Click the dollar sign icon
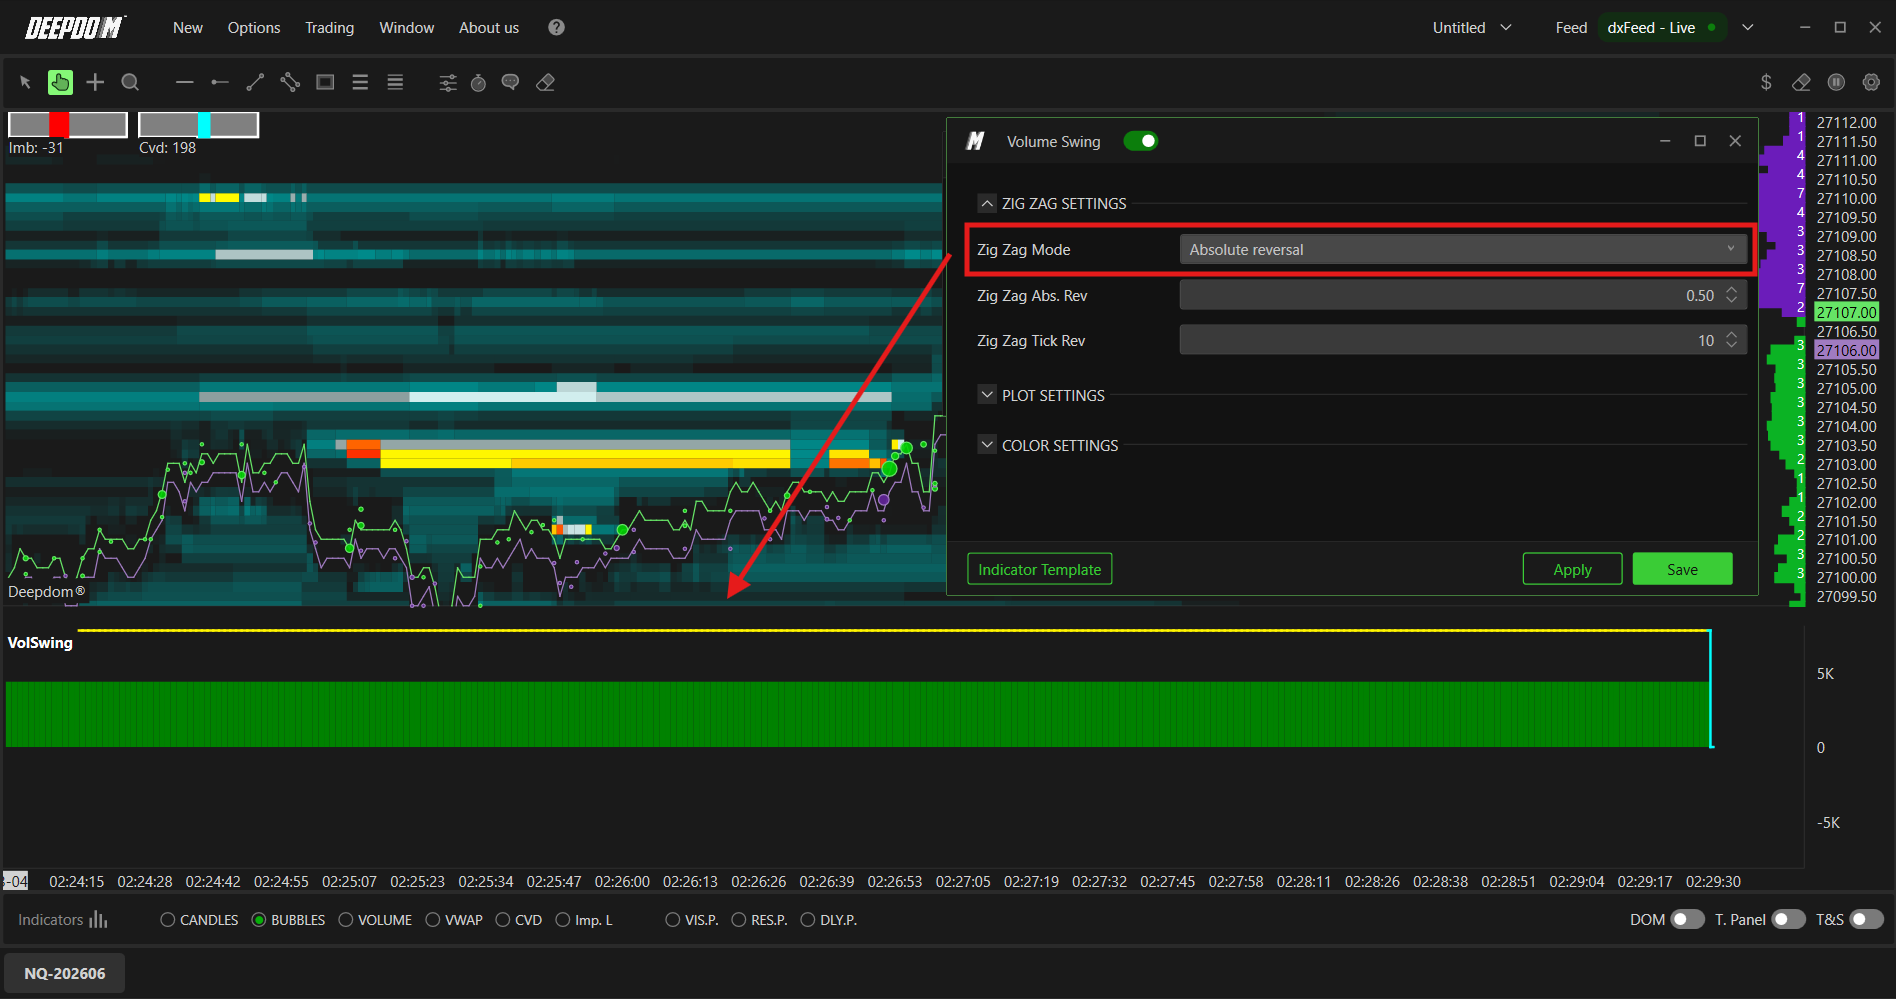The image size is (1896, 999). (1766, 83)
